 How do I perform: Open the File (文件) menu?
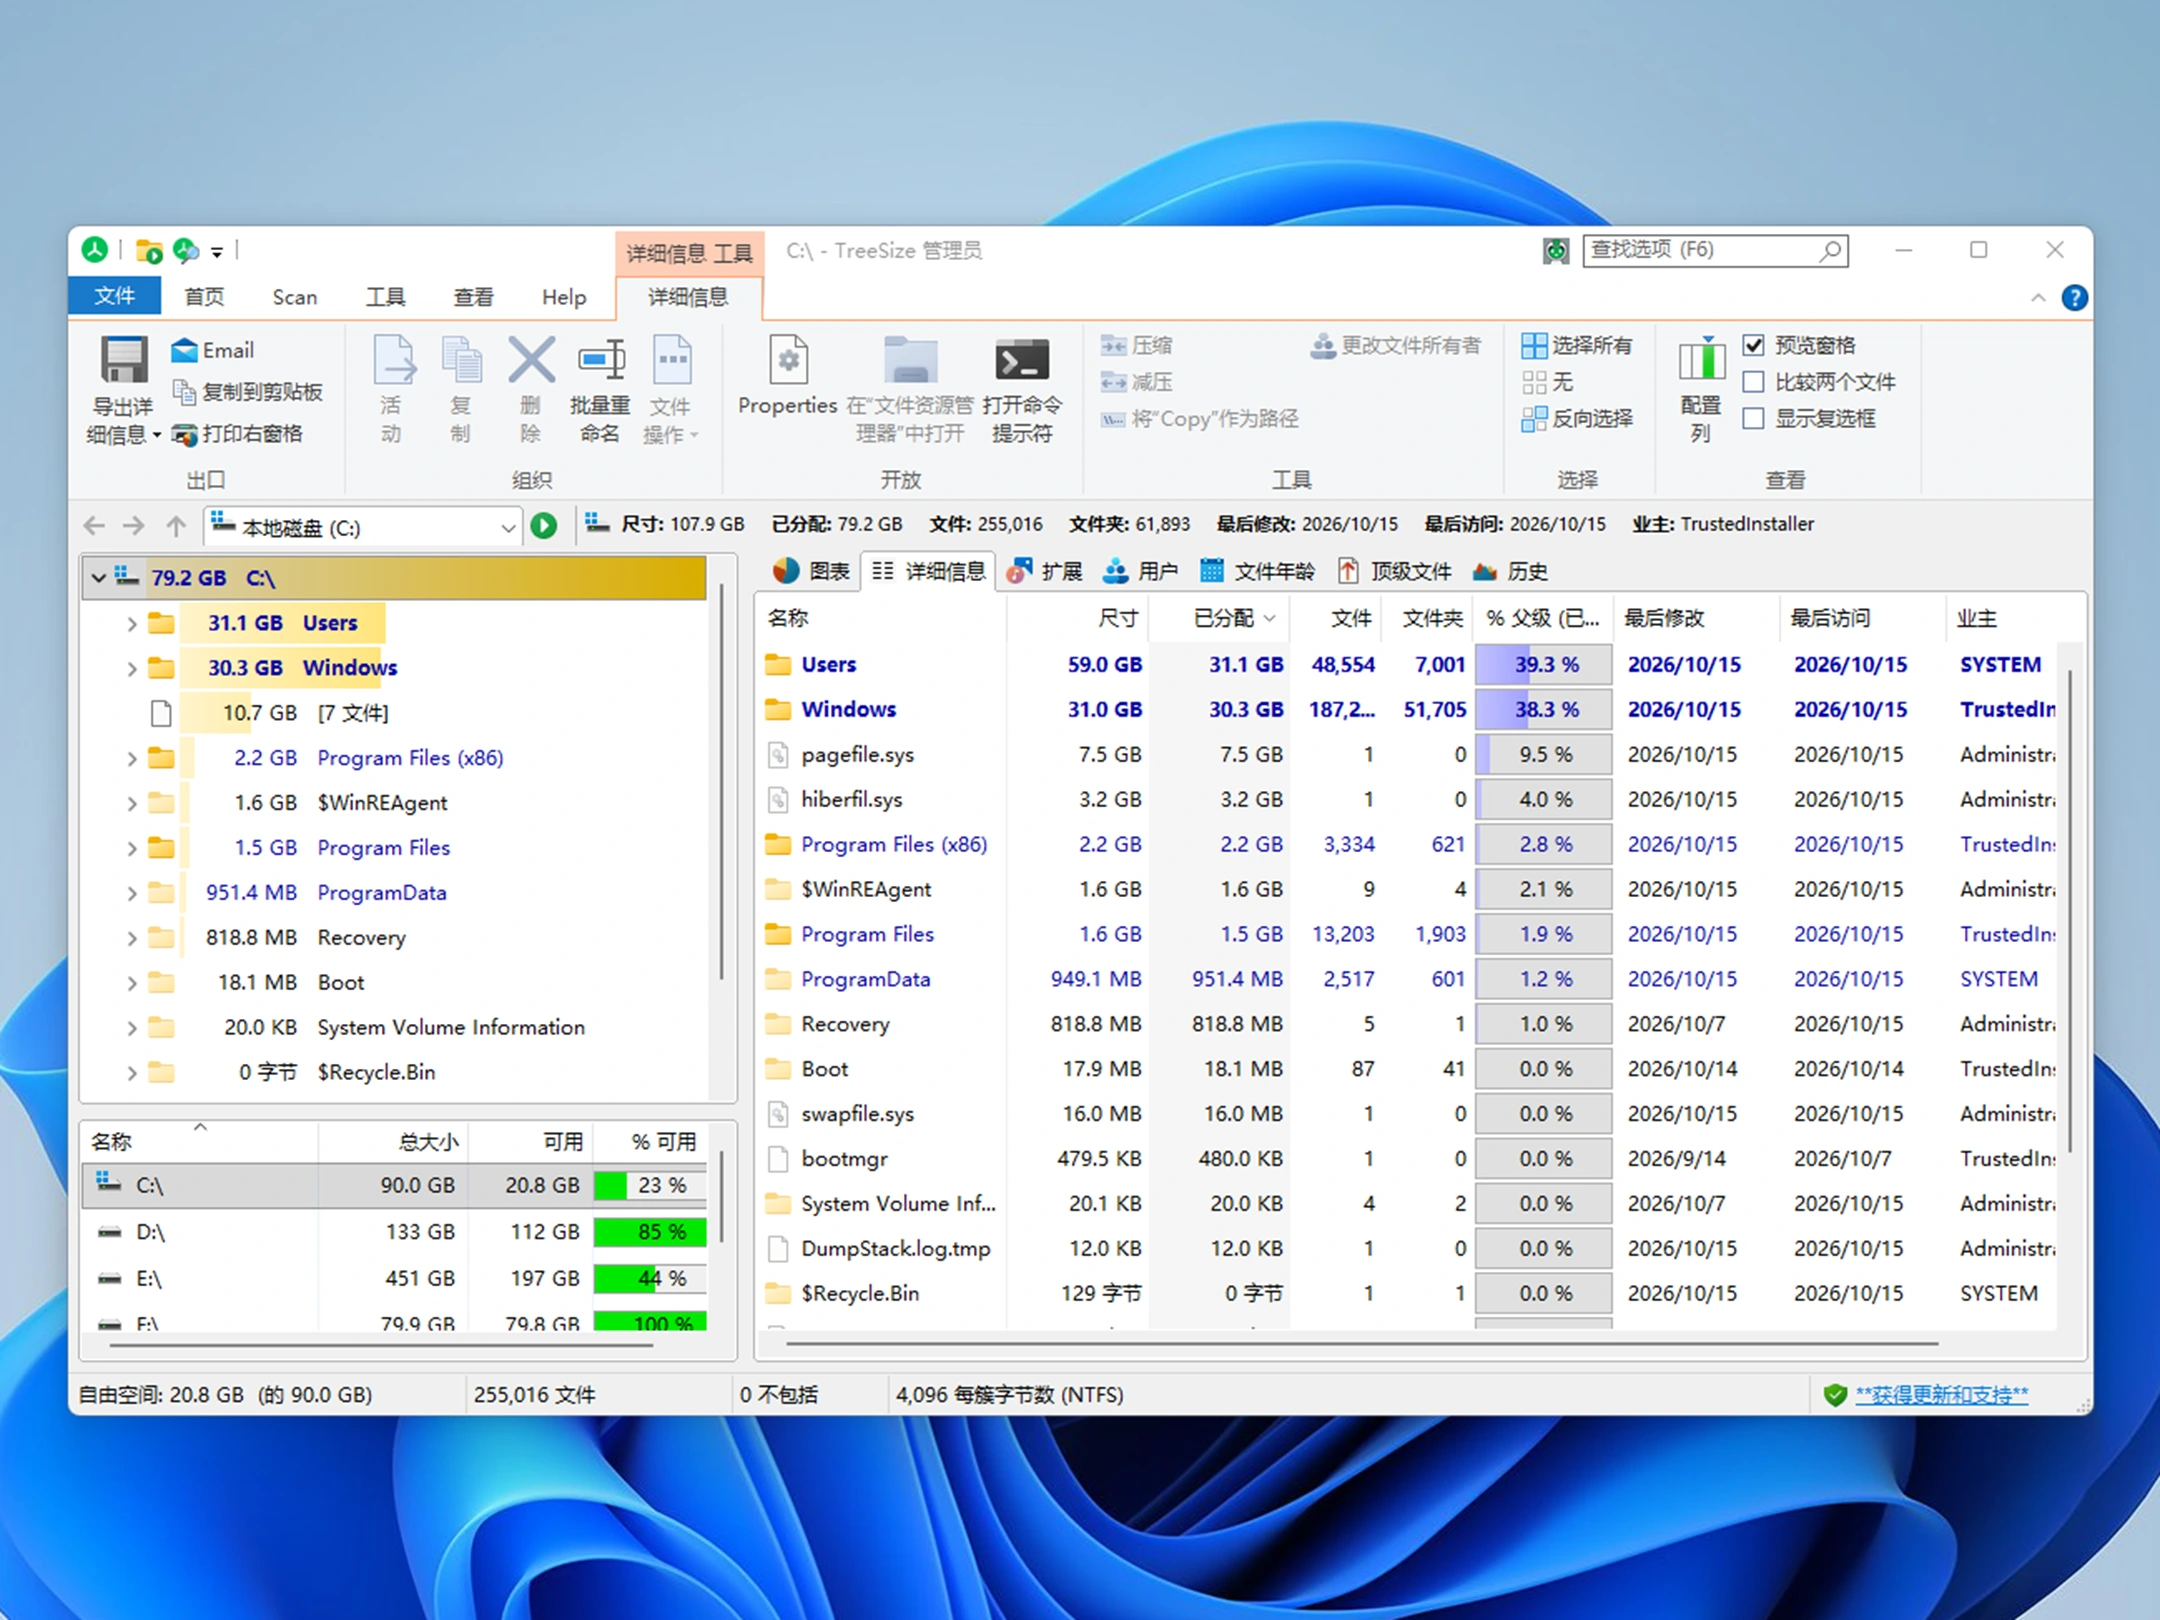click(114, 297)
